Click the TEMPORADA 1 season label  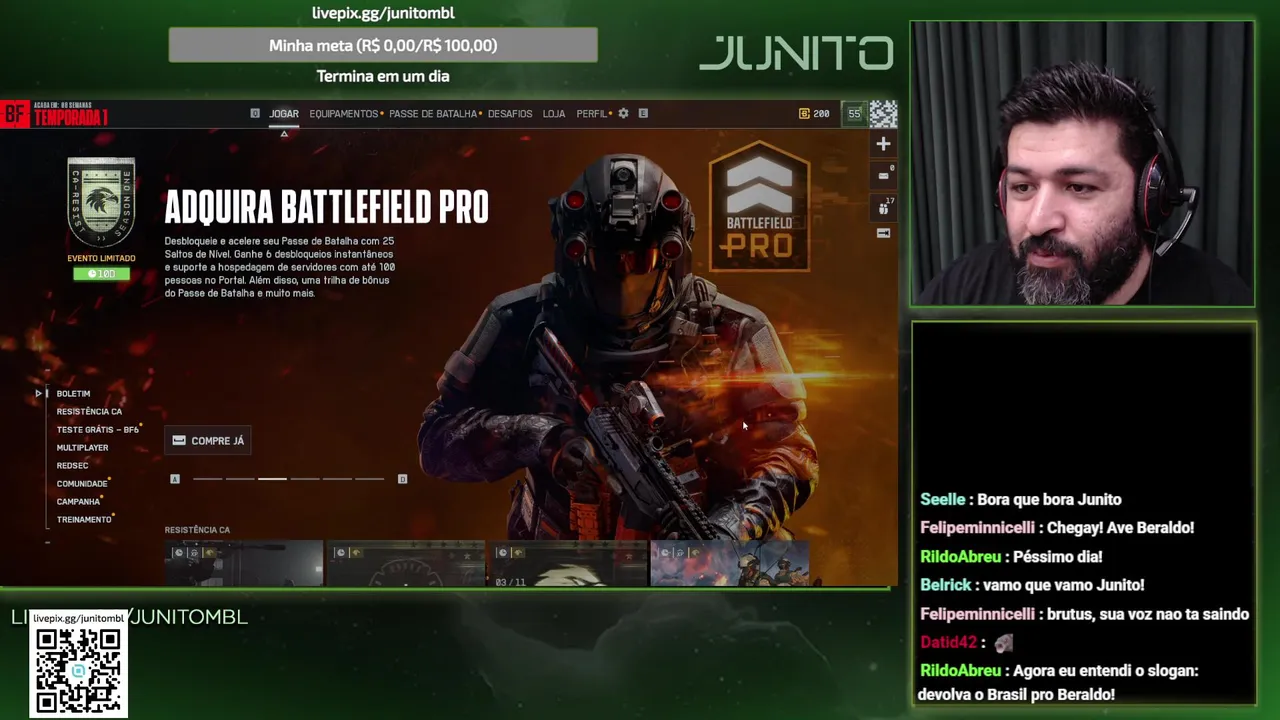[71, 118]
